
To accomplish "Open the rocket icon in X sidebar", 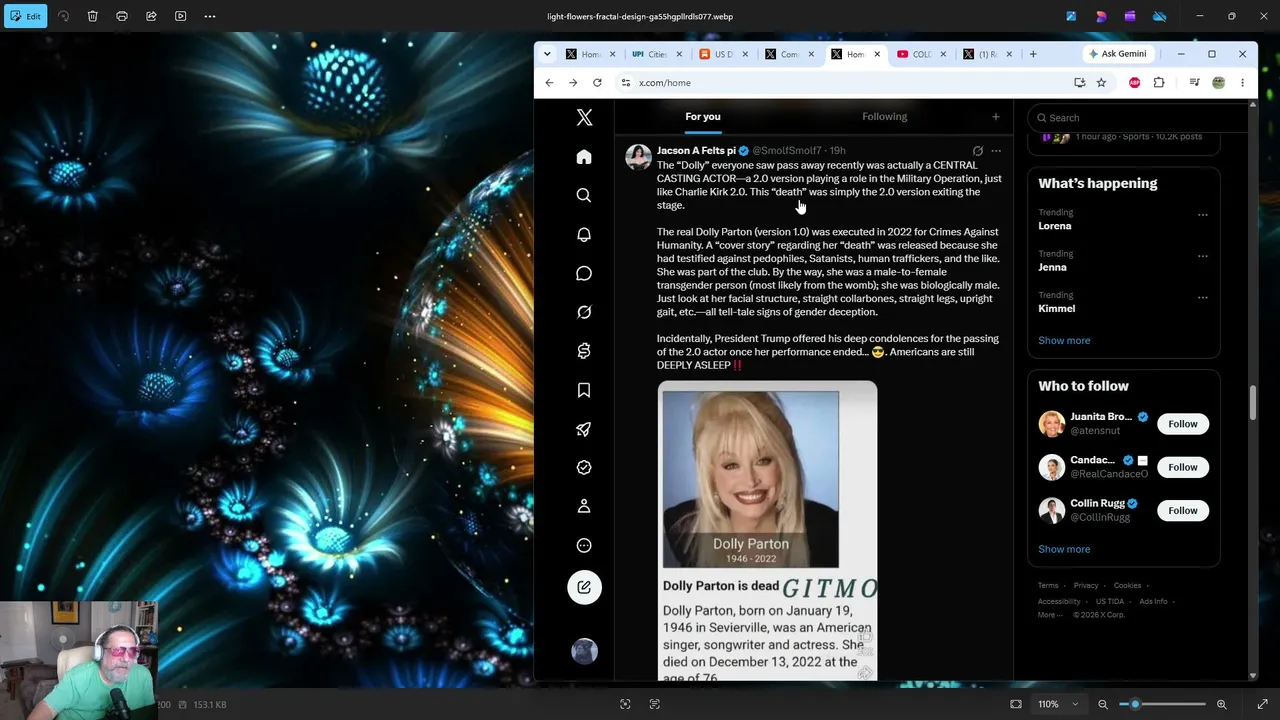I will click(x=584, y=429).
